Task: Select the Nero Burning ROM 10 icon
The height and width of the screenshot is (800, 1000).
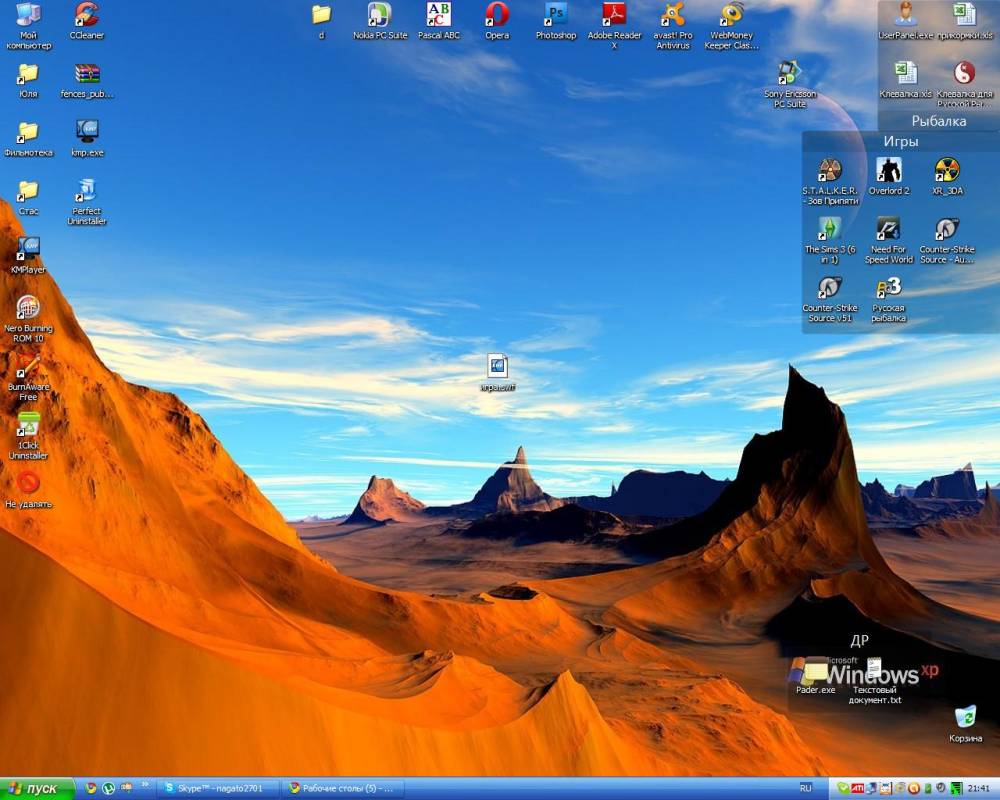Action: click(28, 308)
